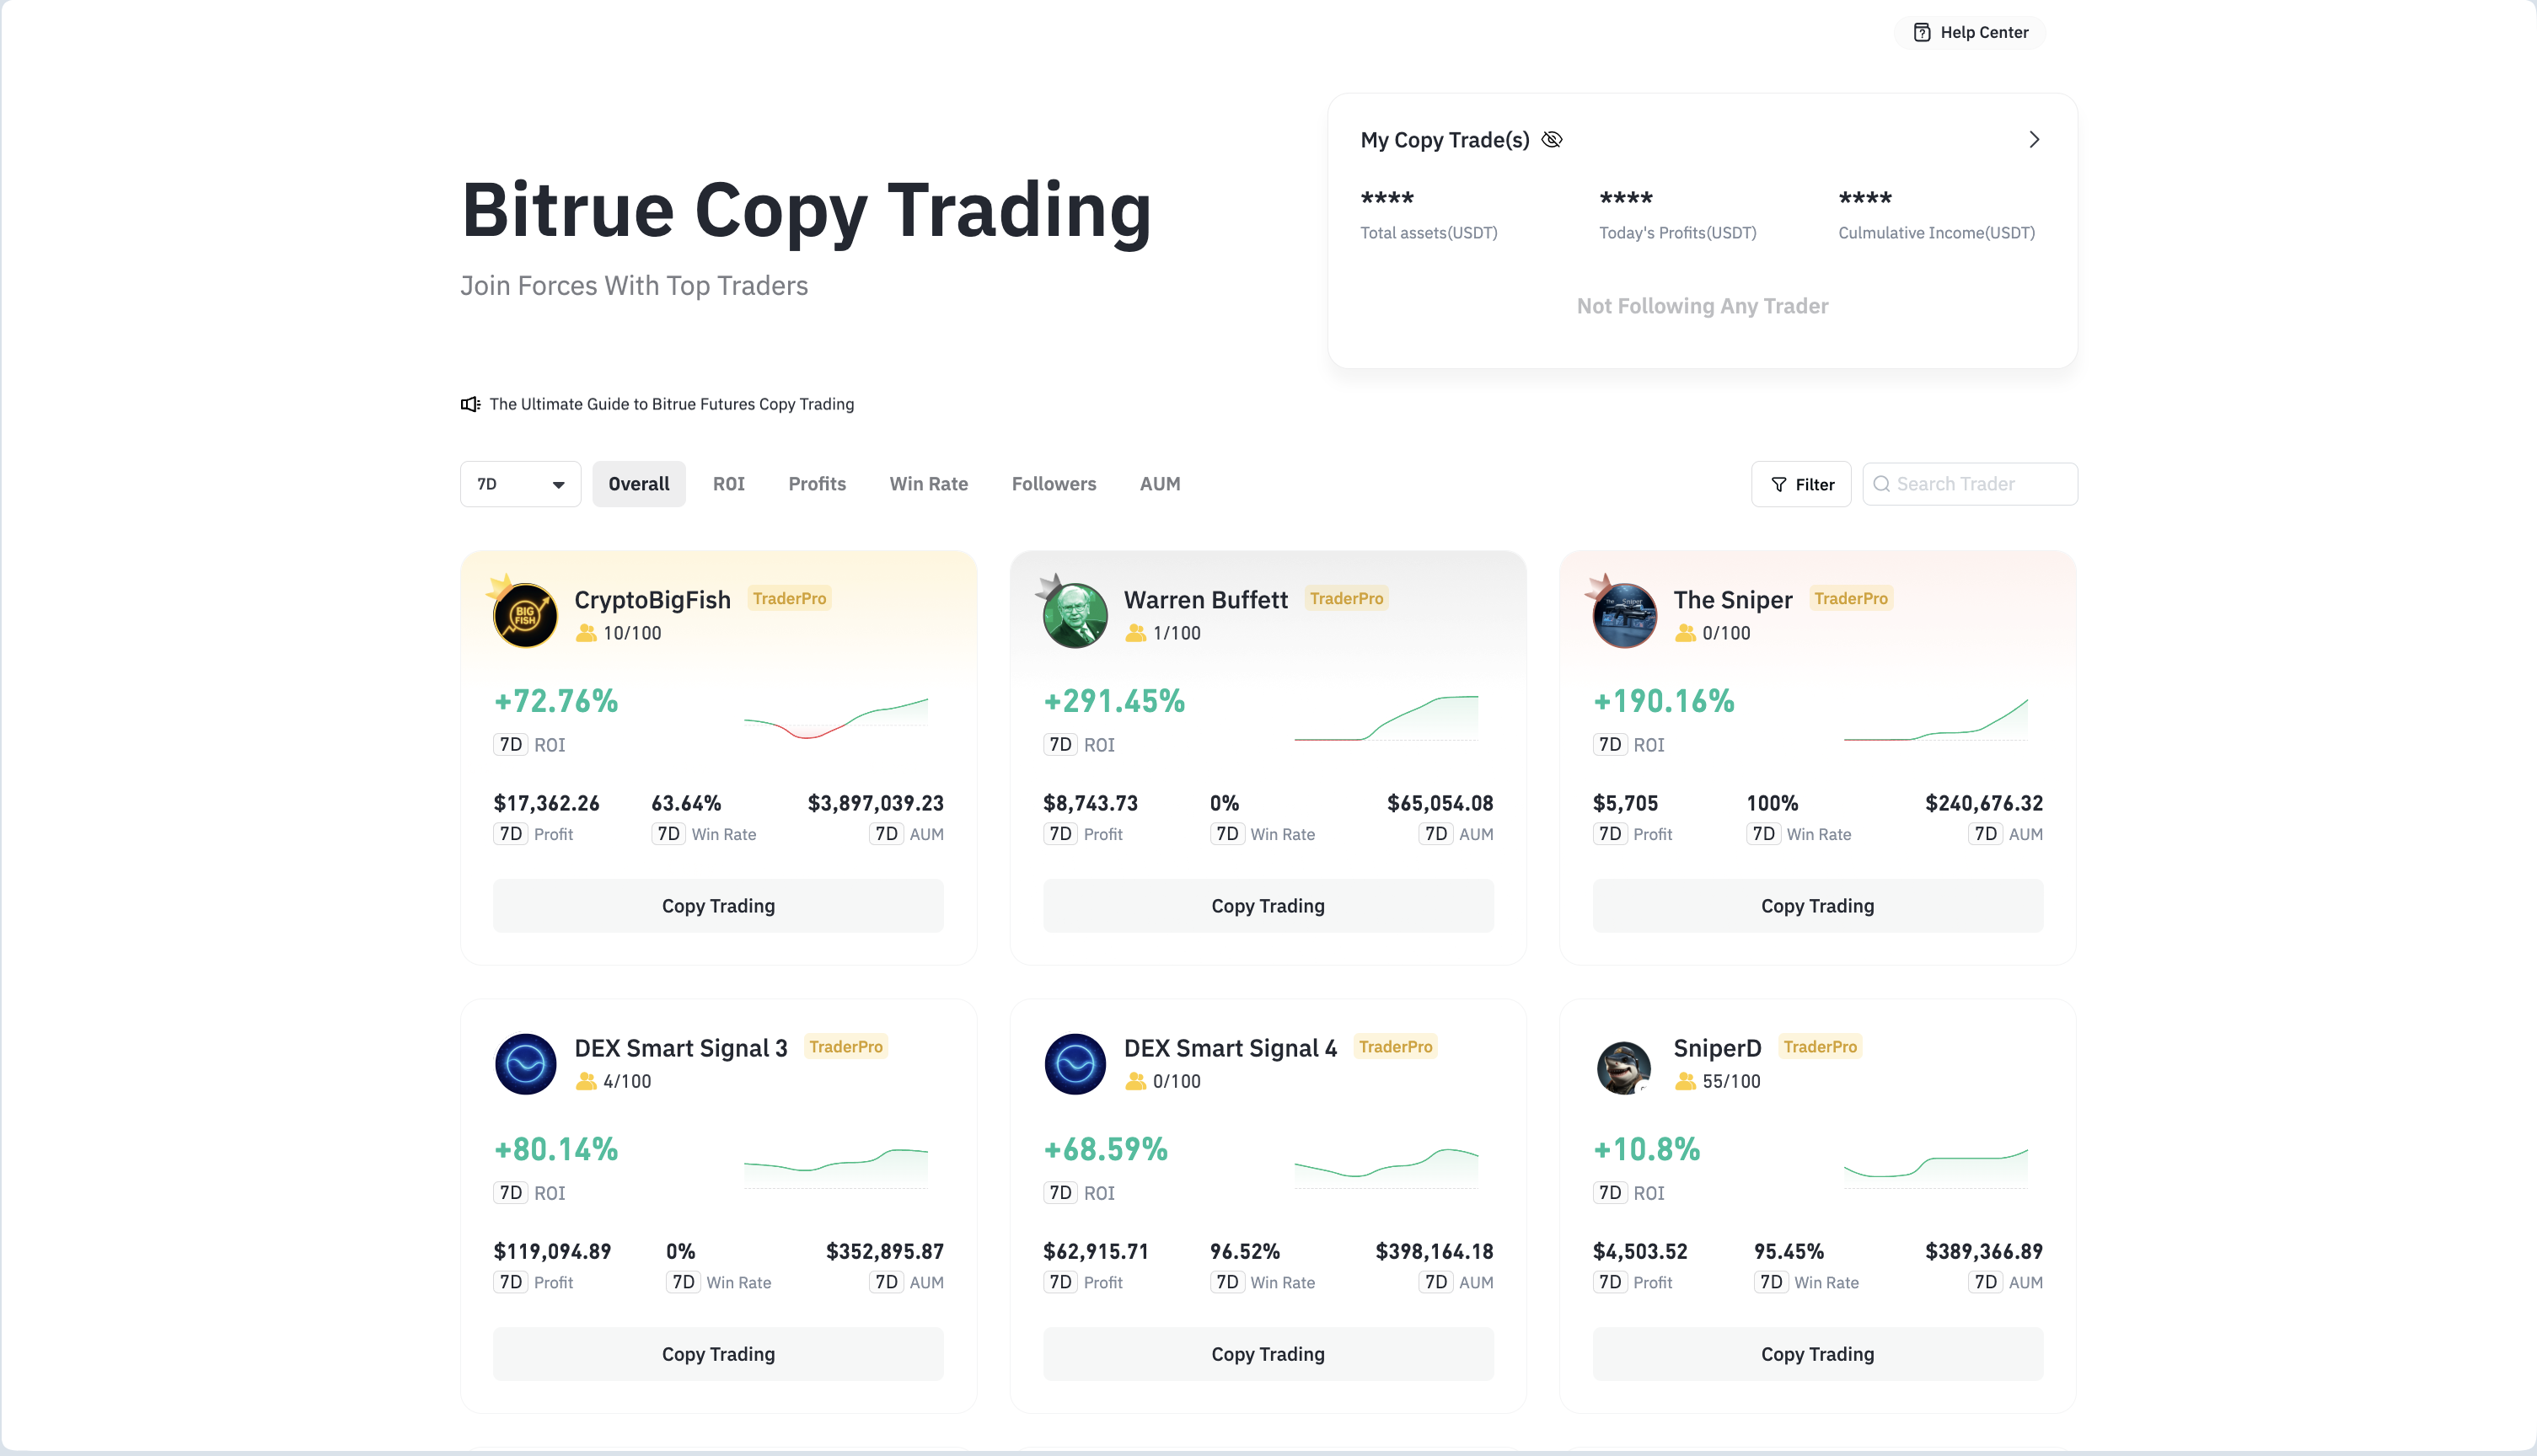This screenshot has height=1456, width=2537.
Task: View Warren Buffett ROI sparkline chart
Action: [x=1386, y=718]
